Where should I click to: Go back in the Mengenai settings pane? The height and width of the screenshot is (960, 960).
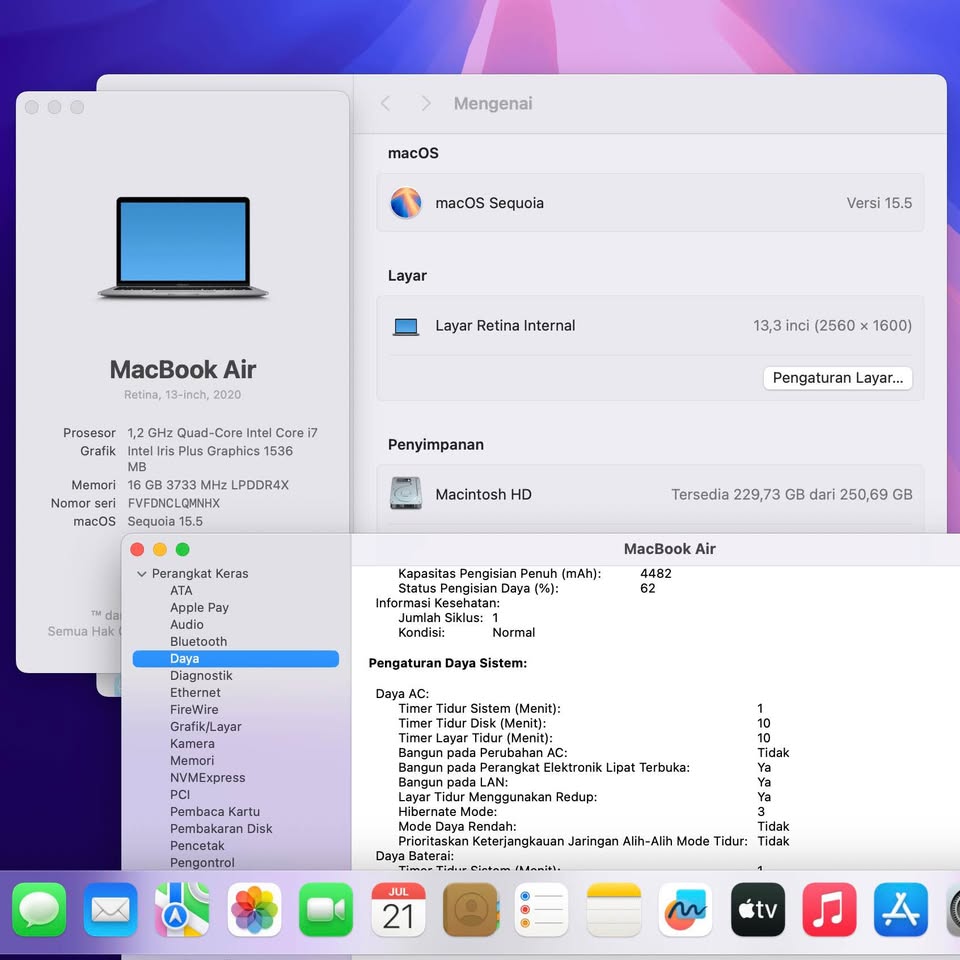[385, 103]
